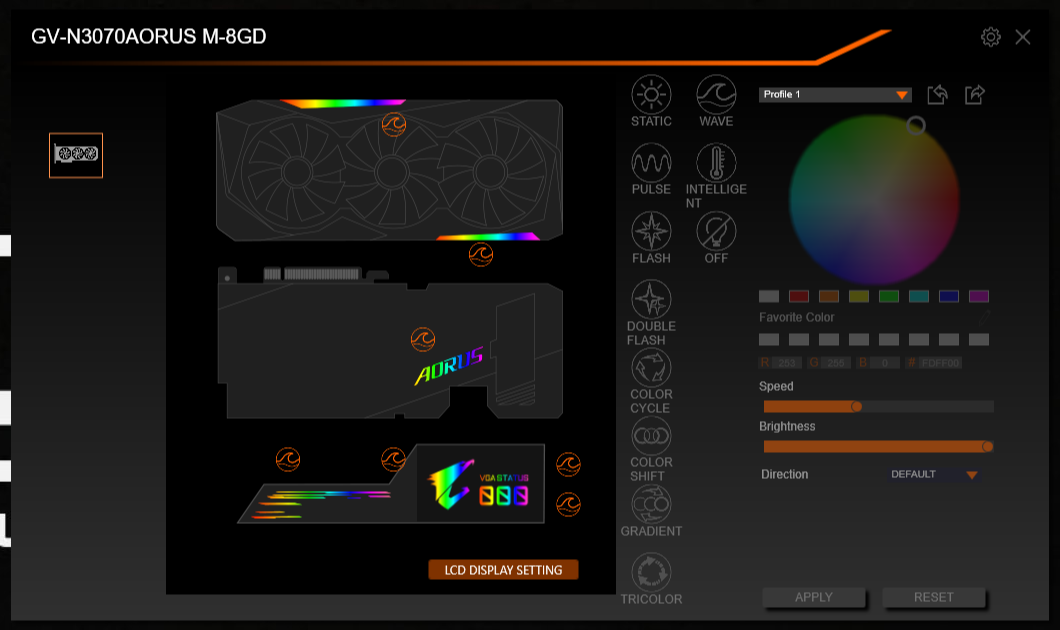Open settings via the gear icon

(x=990, y=37)
